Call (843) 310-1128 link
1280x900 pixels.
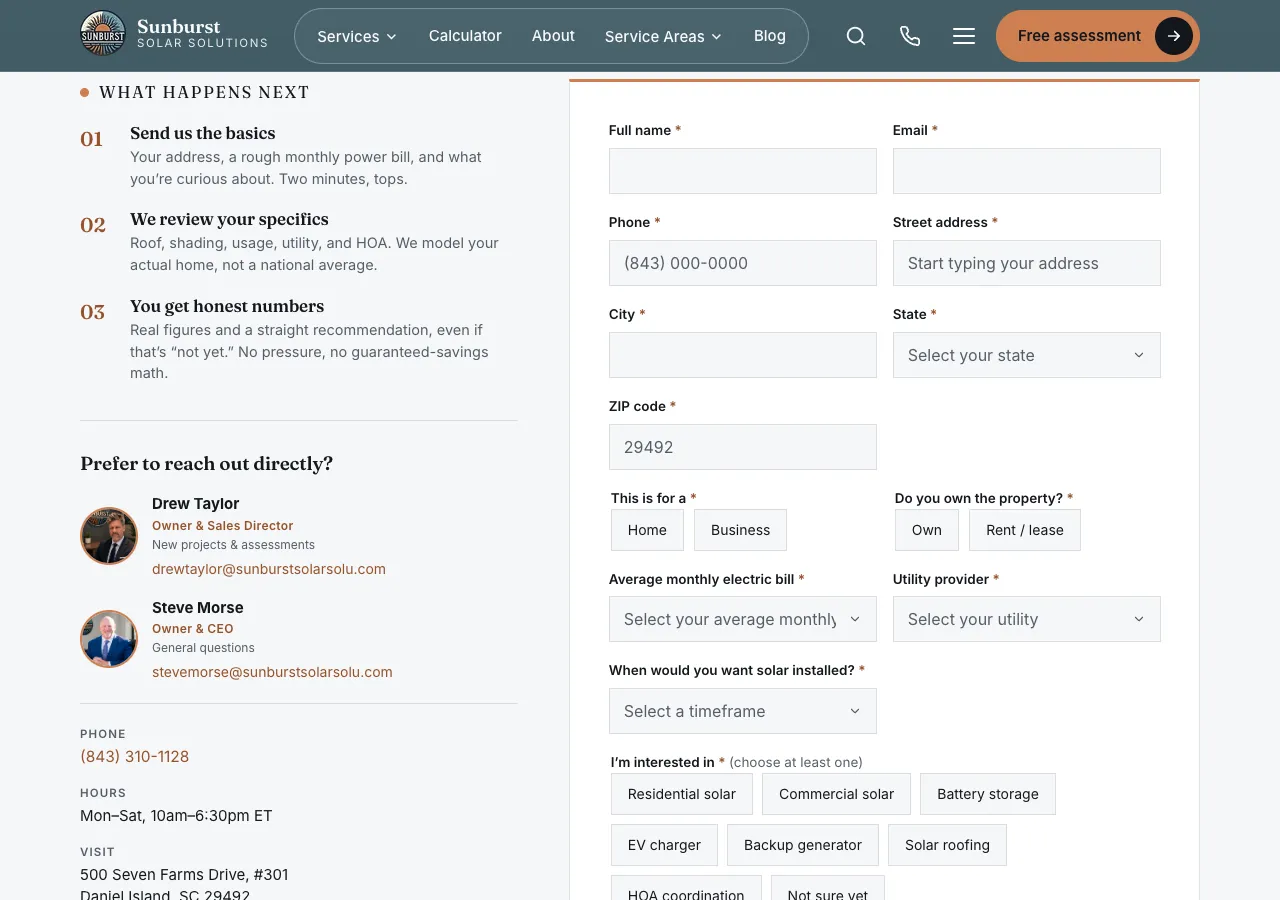135,756
